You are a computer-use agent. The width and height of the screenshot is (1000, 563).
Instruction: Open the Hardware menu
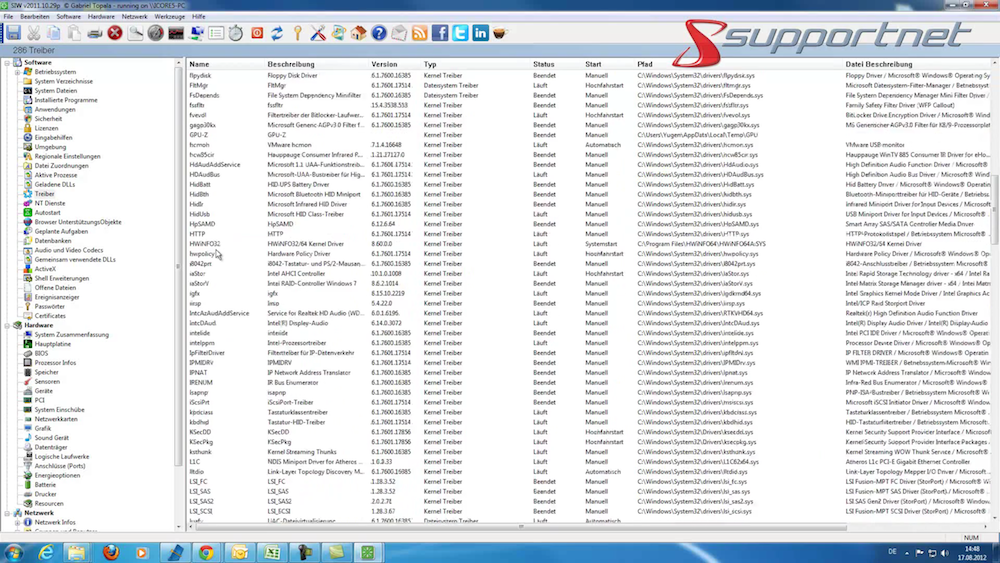tap(101, 17)
